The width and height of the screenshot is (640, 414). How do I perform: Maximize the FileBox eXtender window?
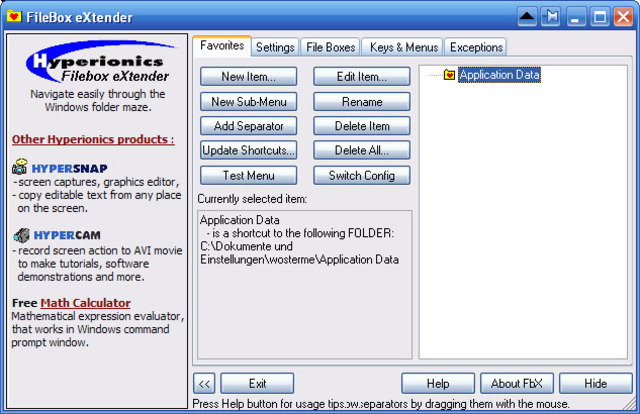[x=600, y=17]
